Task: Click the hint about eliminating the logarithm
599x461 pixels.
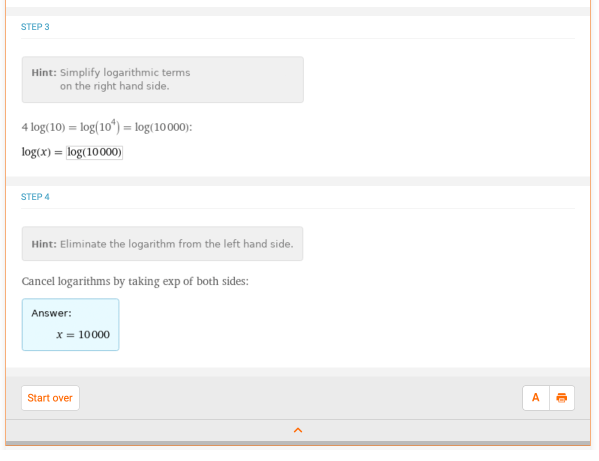Action: tap(162, 244)
